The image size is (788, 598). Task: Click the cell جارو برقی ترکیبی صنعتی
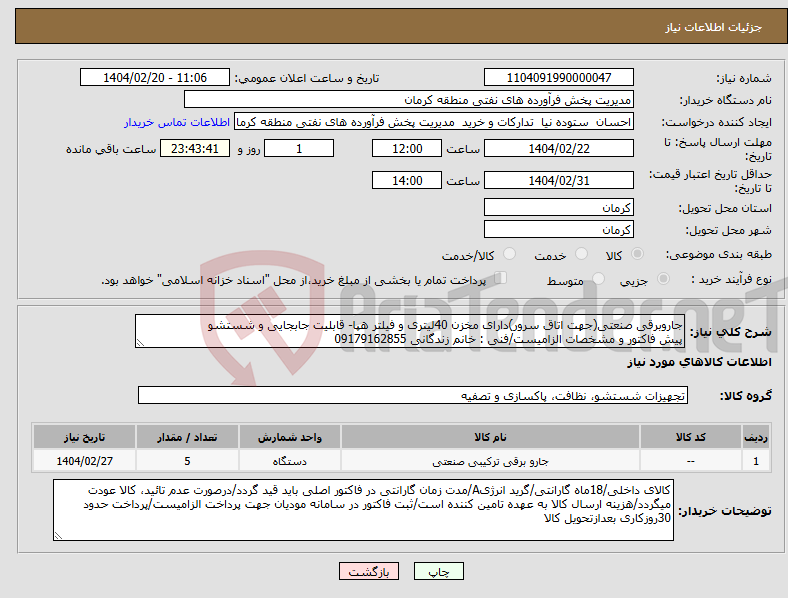point(490,461)
